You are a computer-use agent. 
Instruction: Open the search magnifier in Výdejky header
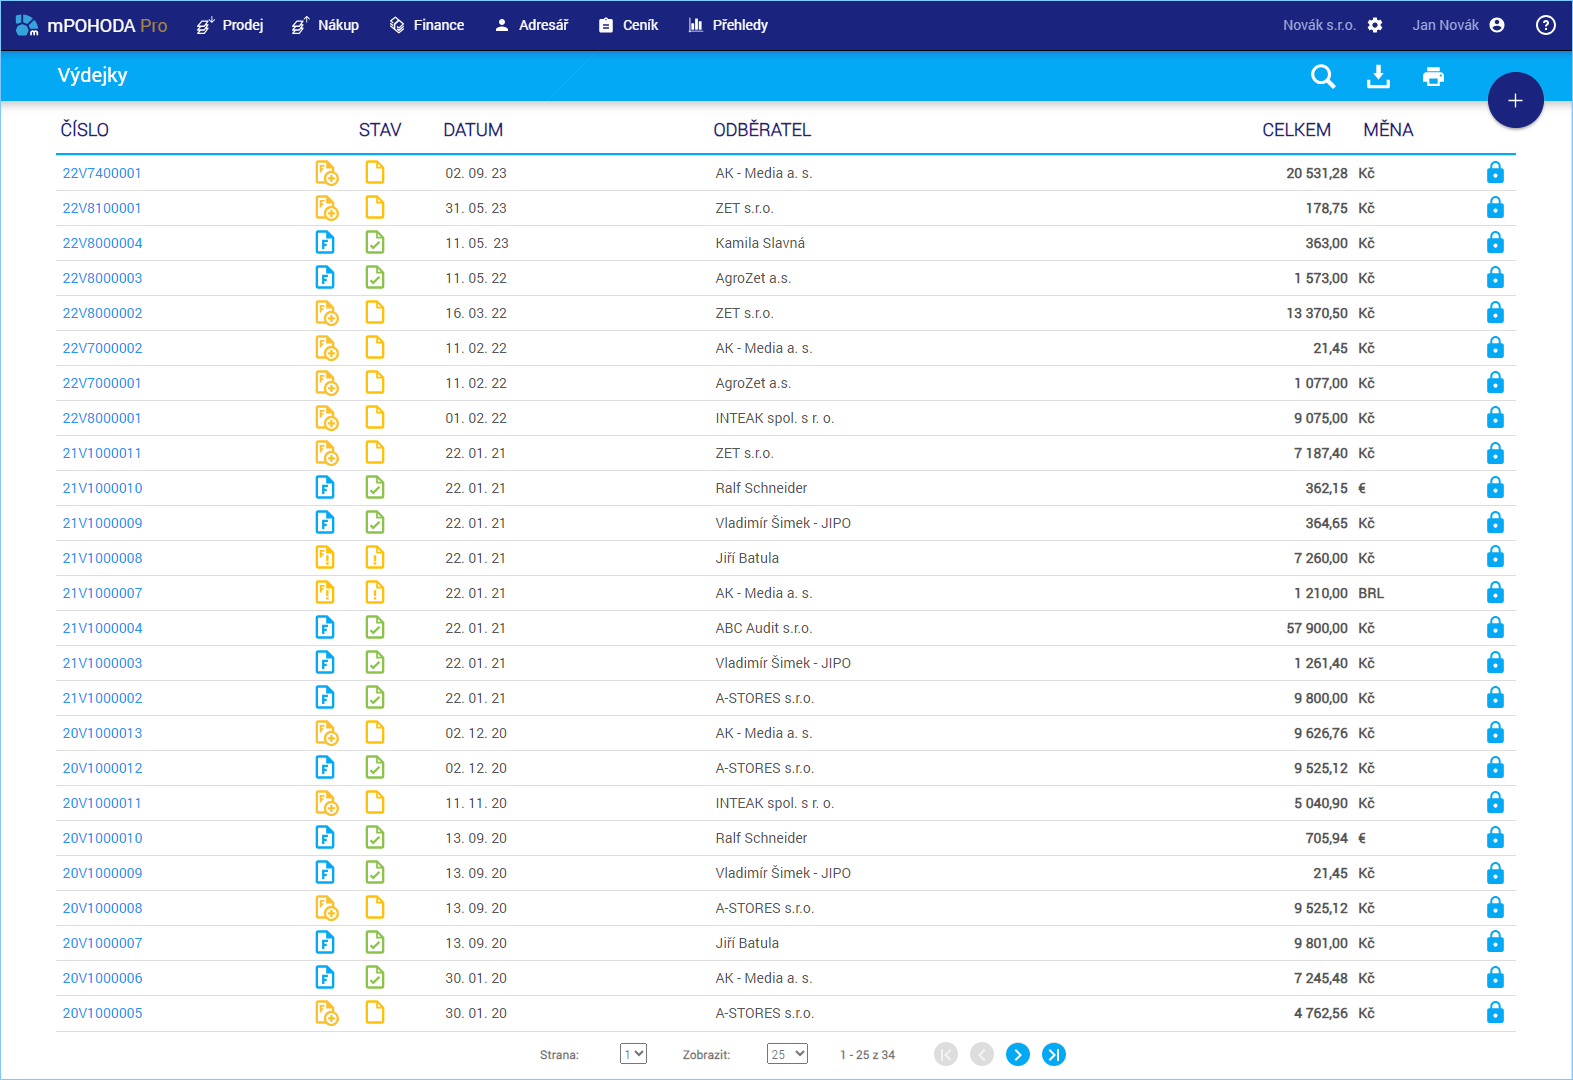(1323, 76)
